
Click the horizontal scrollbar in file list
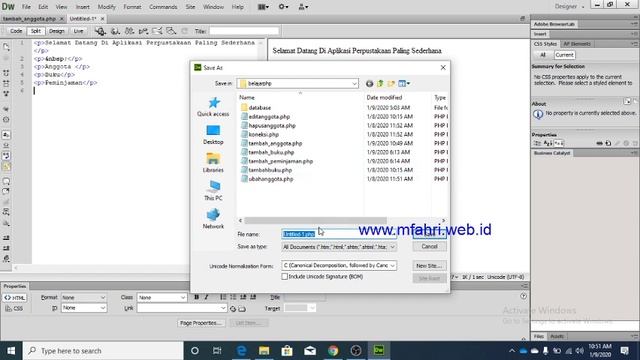[315, 220]
